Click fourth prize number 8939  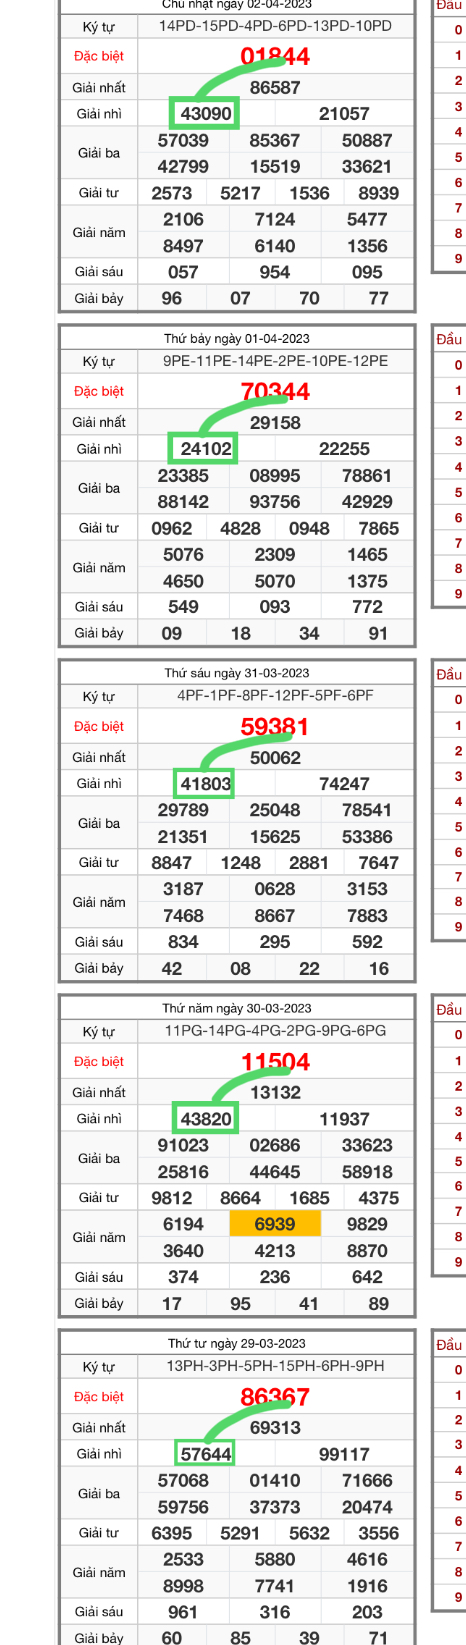(x=379, y=193)
